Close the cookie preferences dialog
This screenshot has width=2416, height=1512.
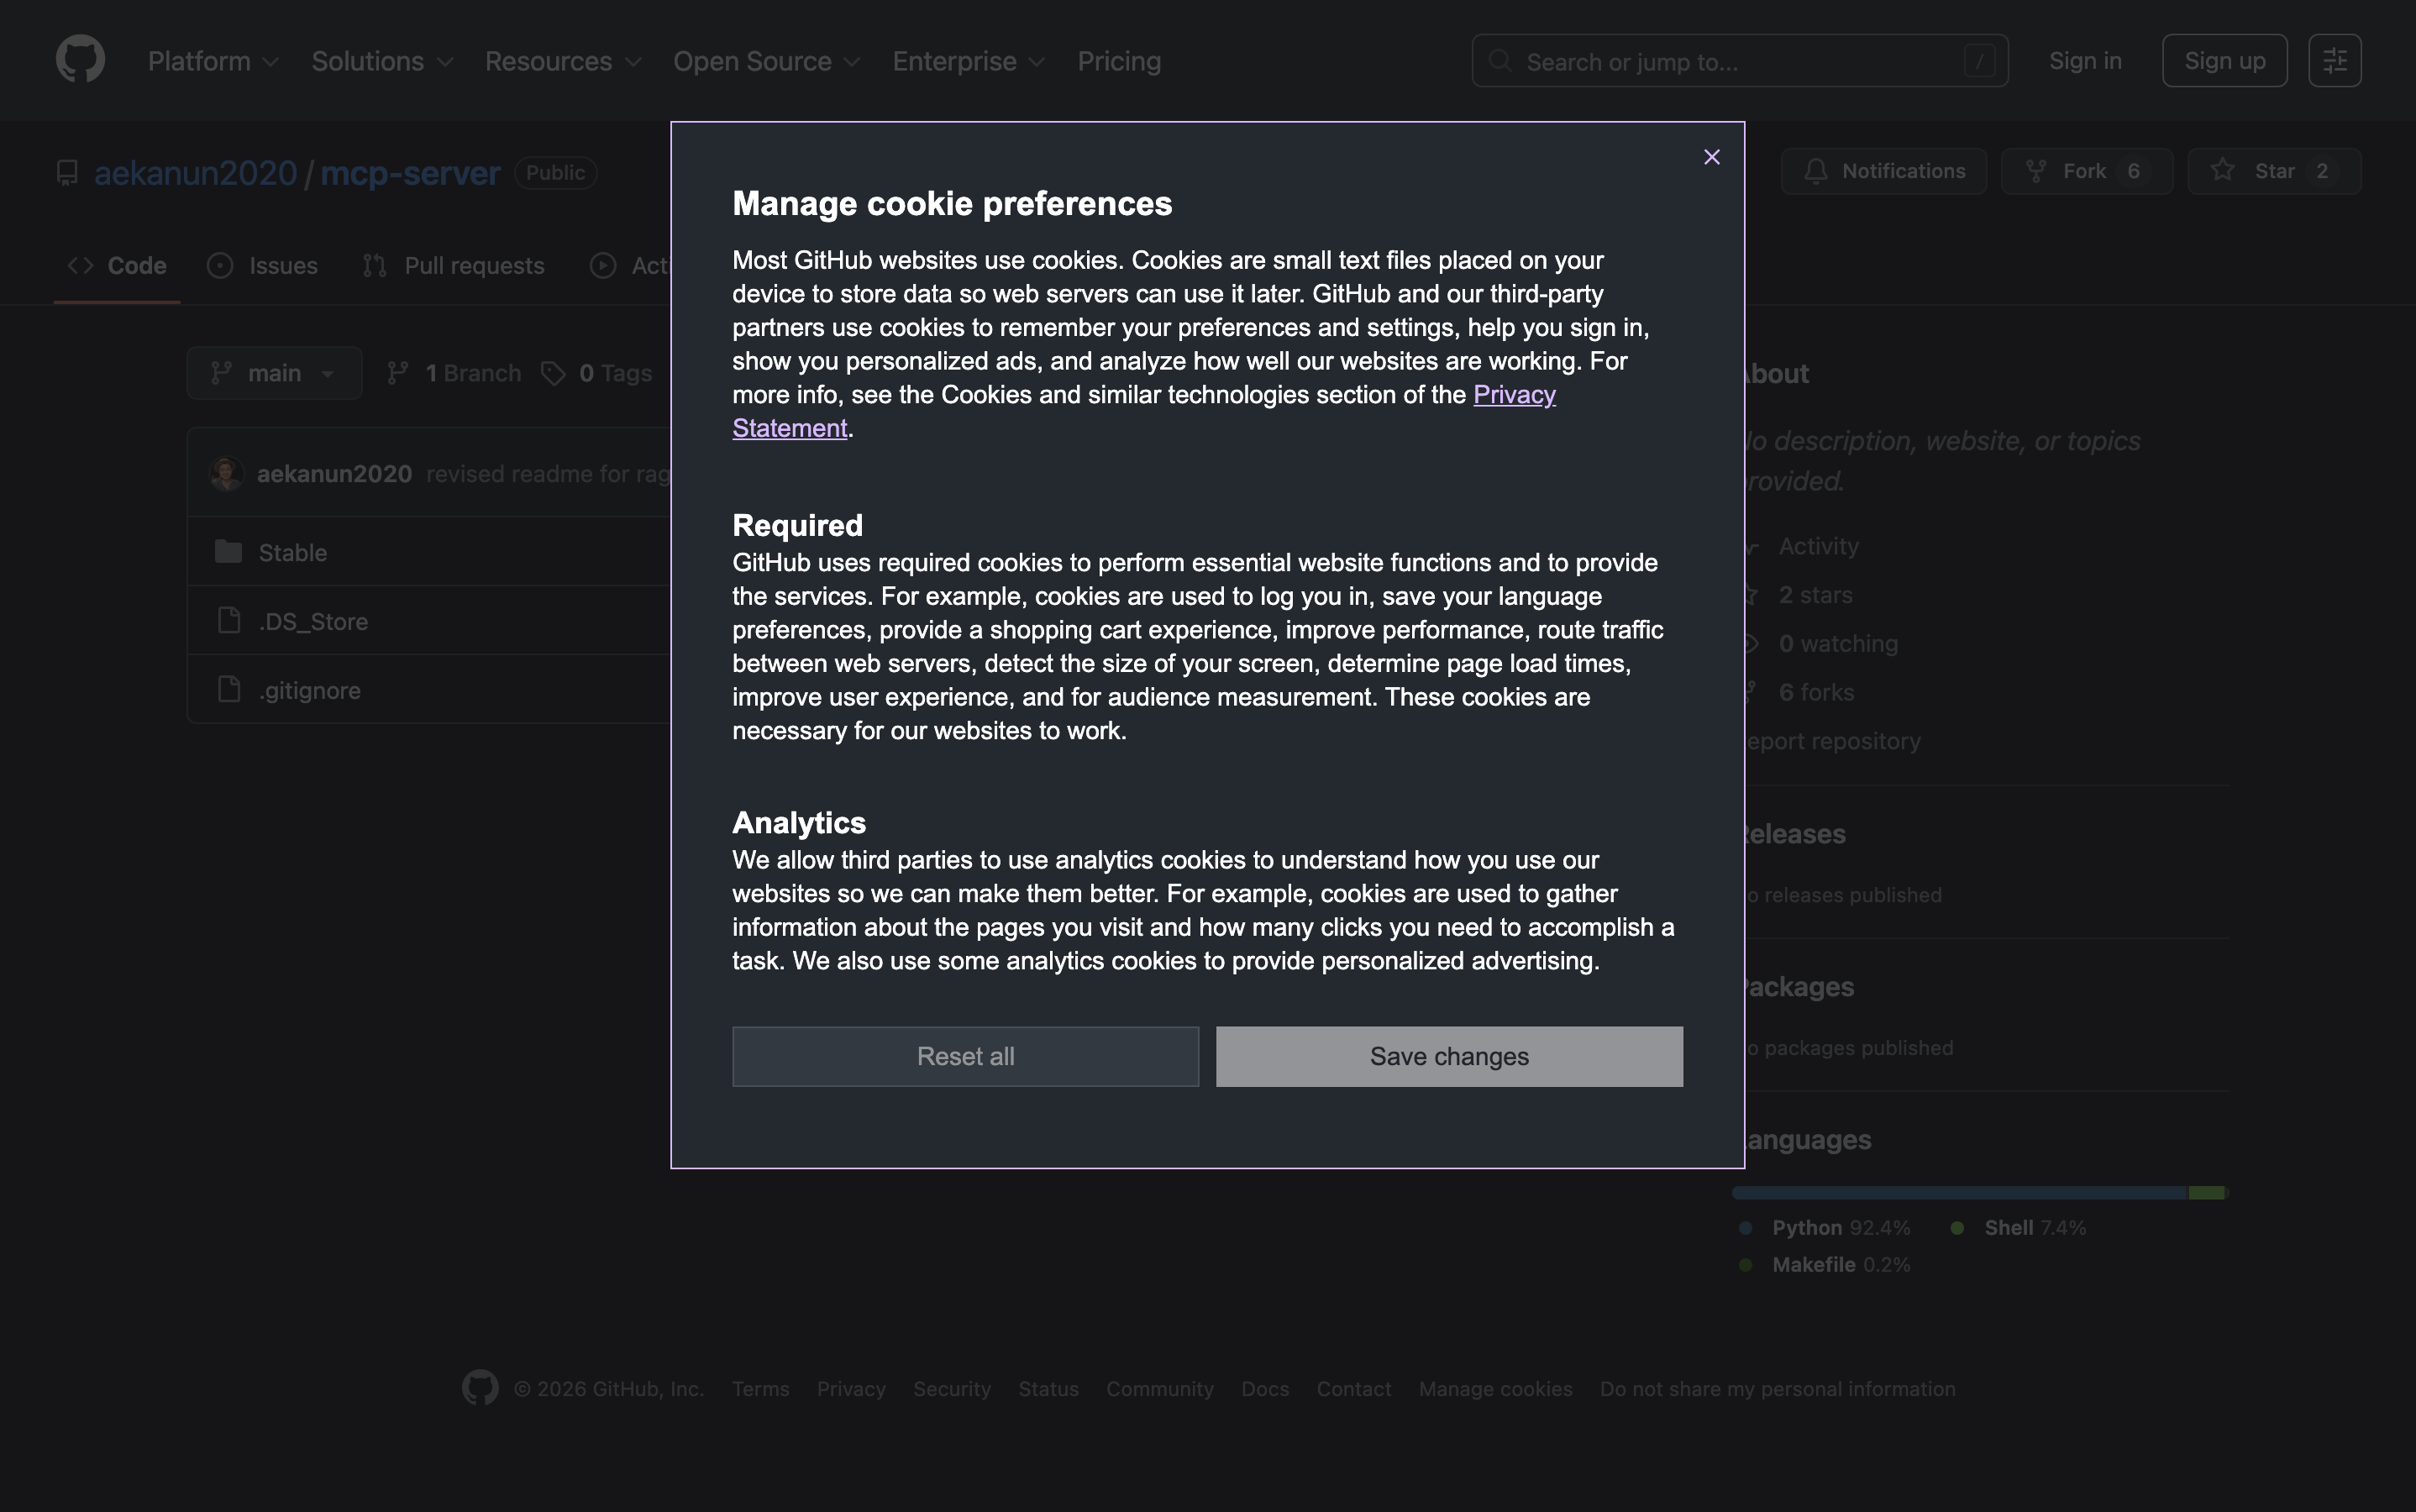click(1711, 157)
